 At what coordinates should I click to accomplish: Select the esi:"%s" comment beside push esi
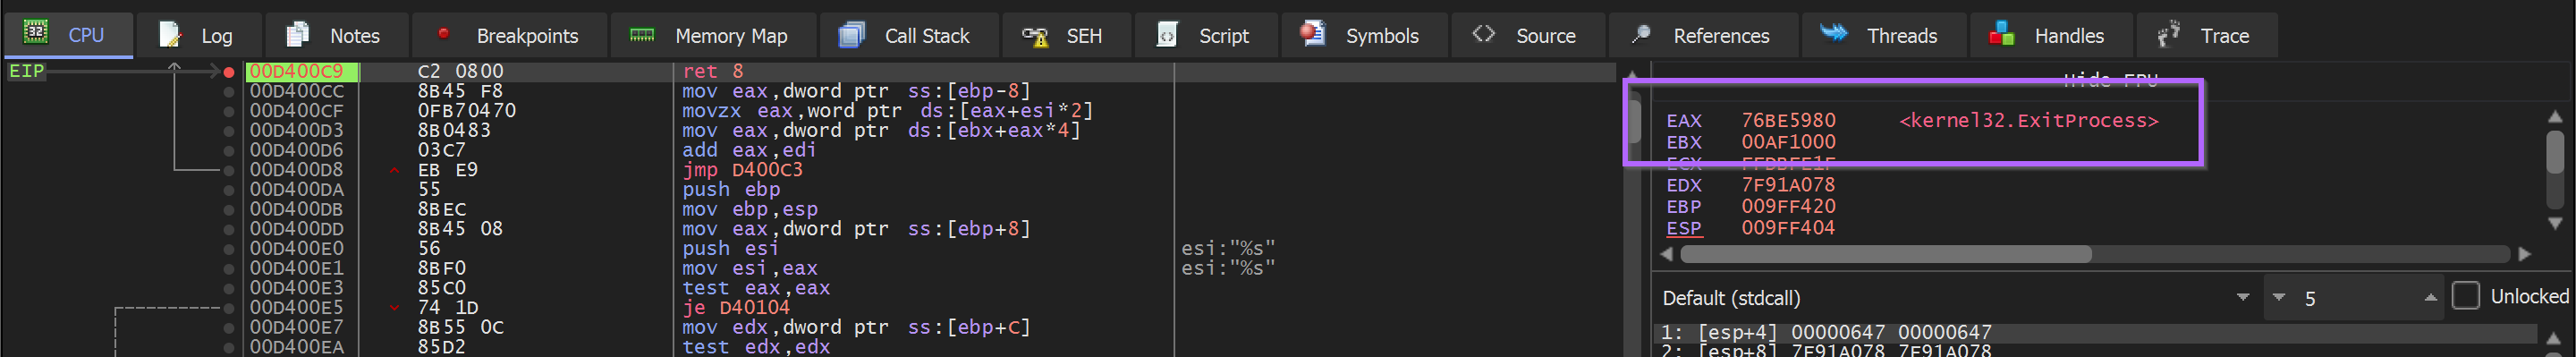pyautogui.click(x=1228, y=249)
